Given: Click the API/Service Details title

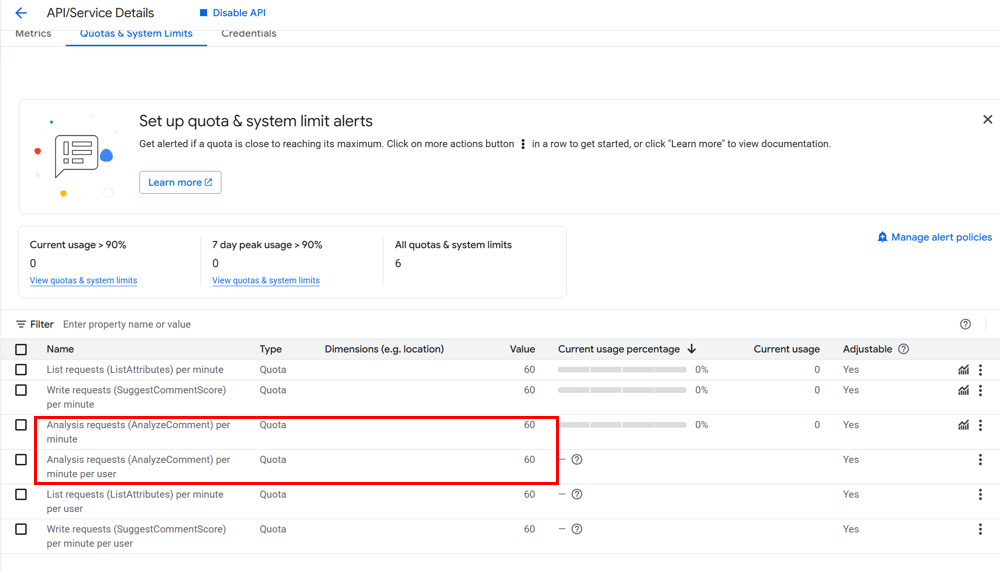Looking at the screenshot, I should 100,13.
